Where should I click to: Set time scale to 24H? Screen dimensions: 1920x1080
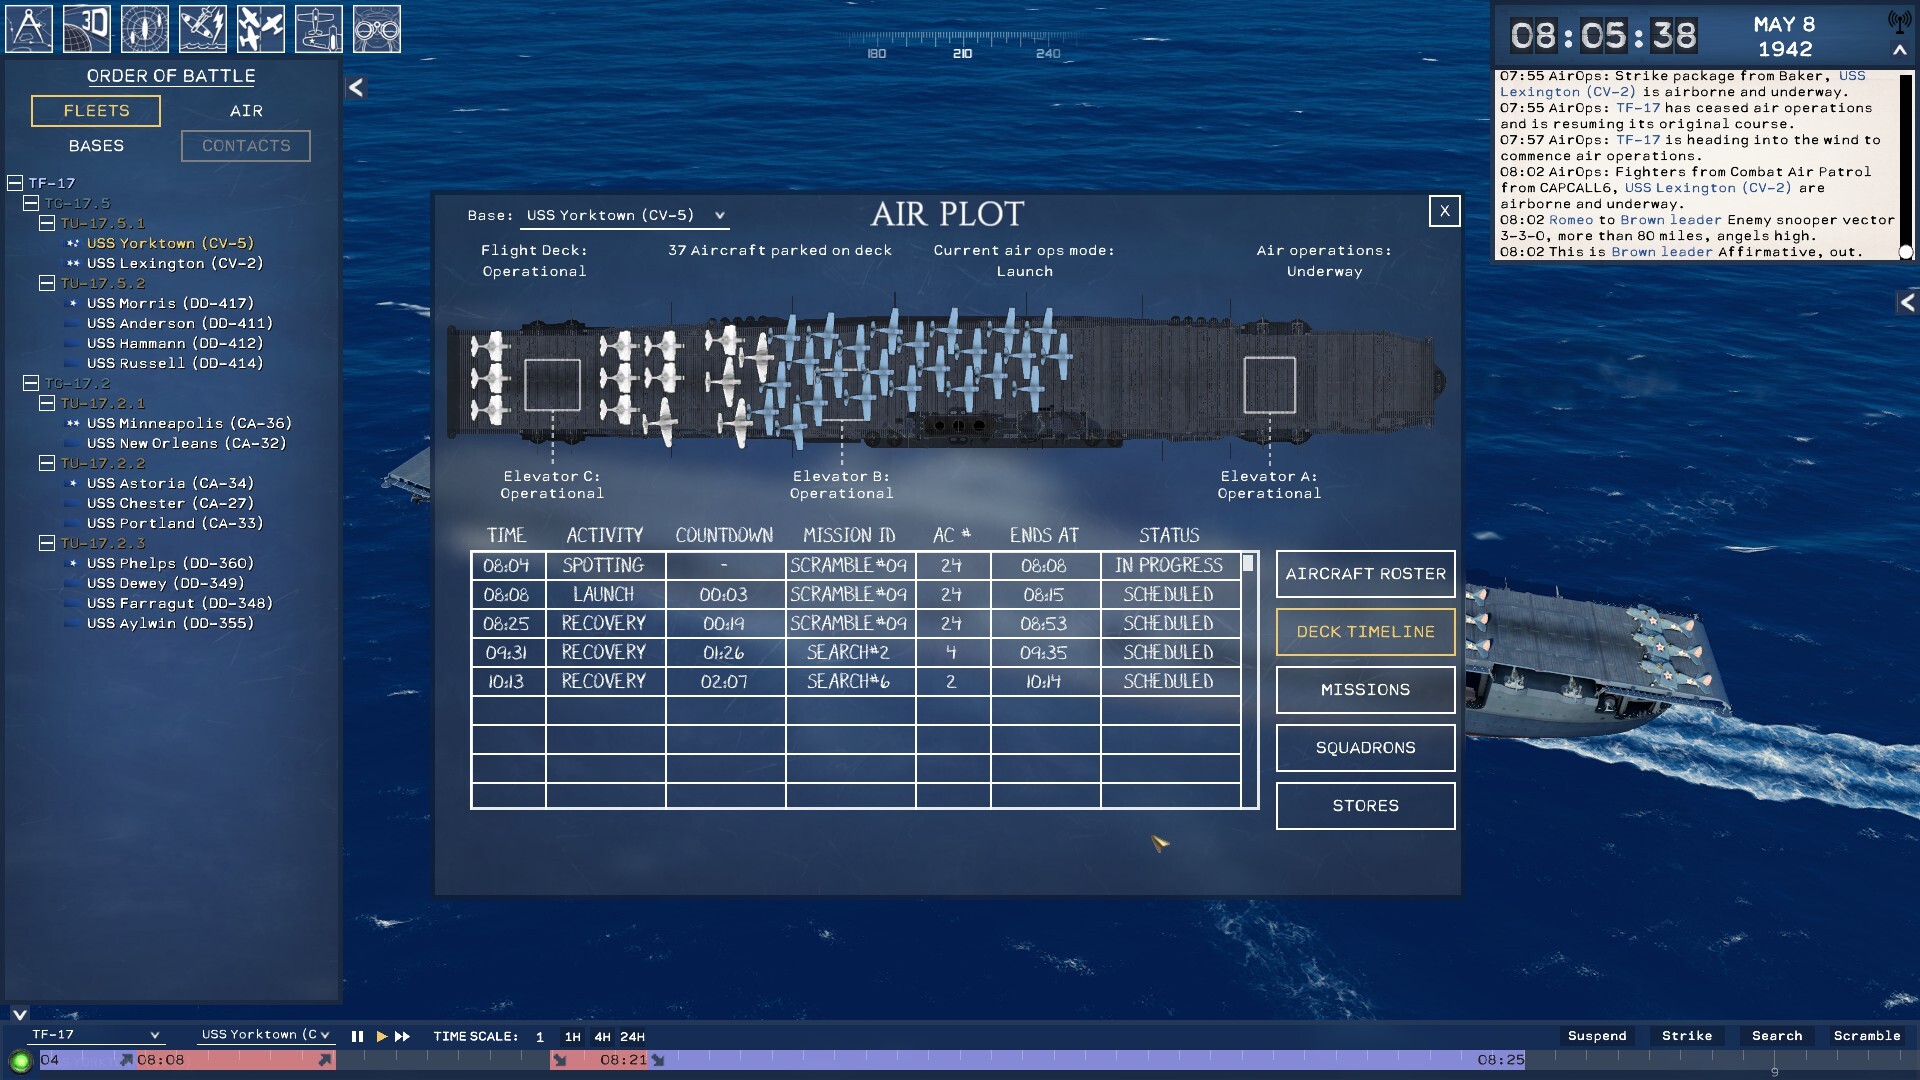(x=632, y=1037)
